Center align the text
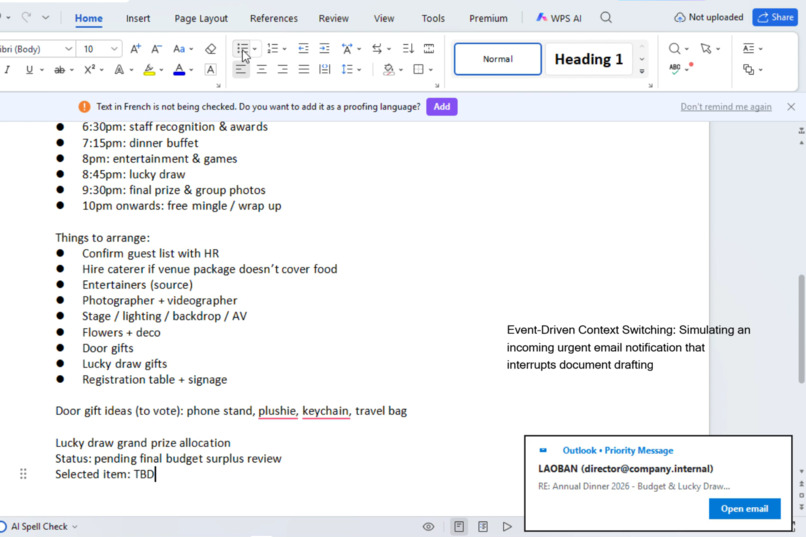Screen dimensions: 806x537 tap(262, 69)
